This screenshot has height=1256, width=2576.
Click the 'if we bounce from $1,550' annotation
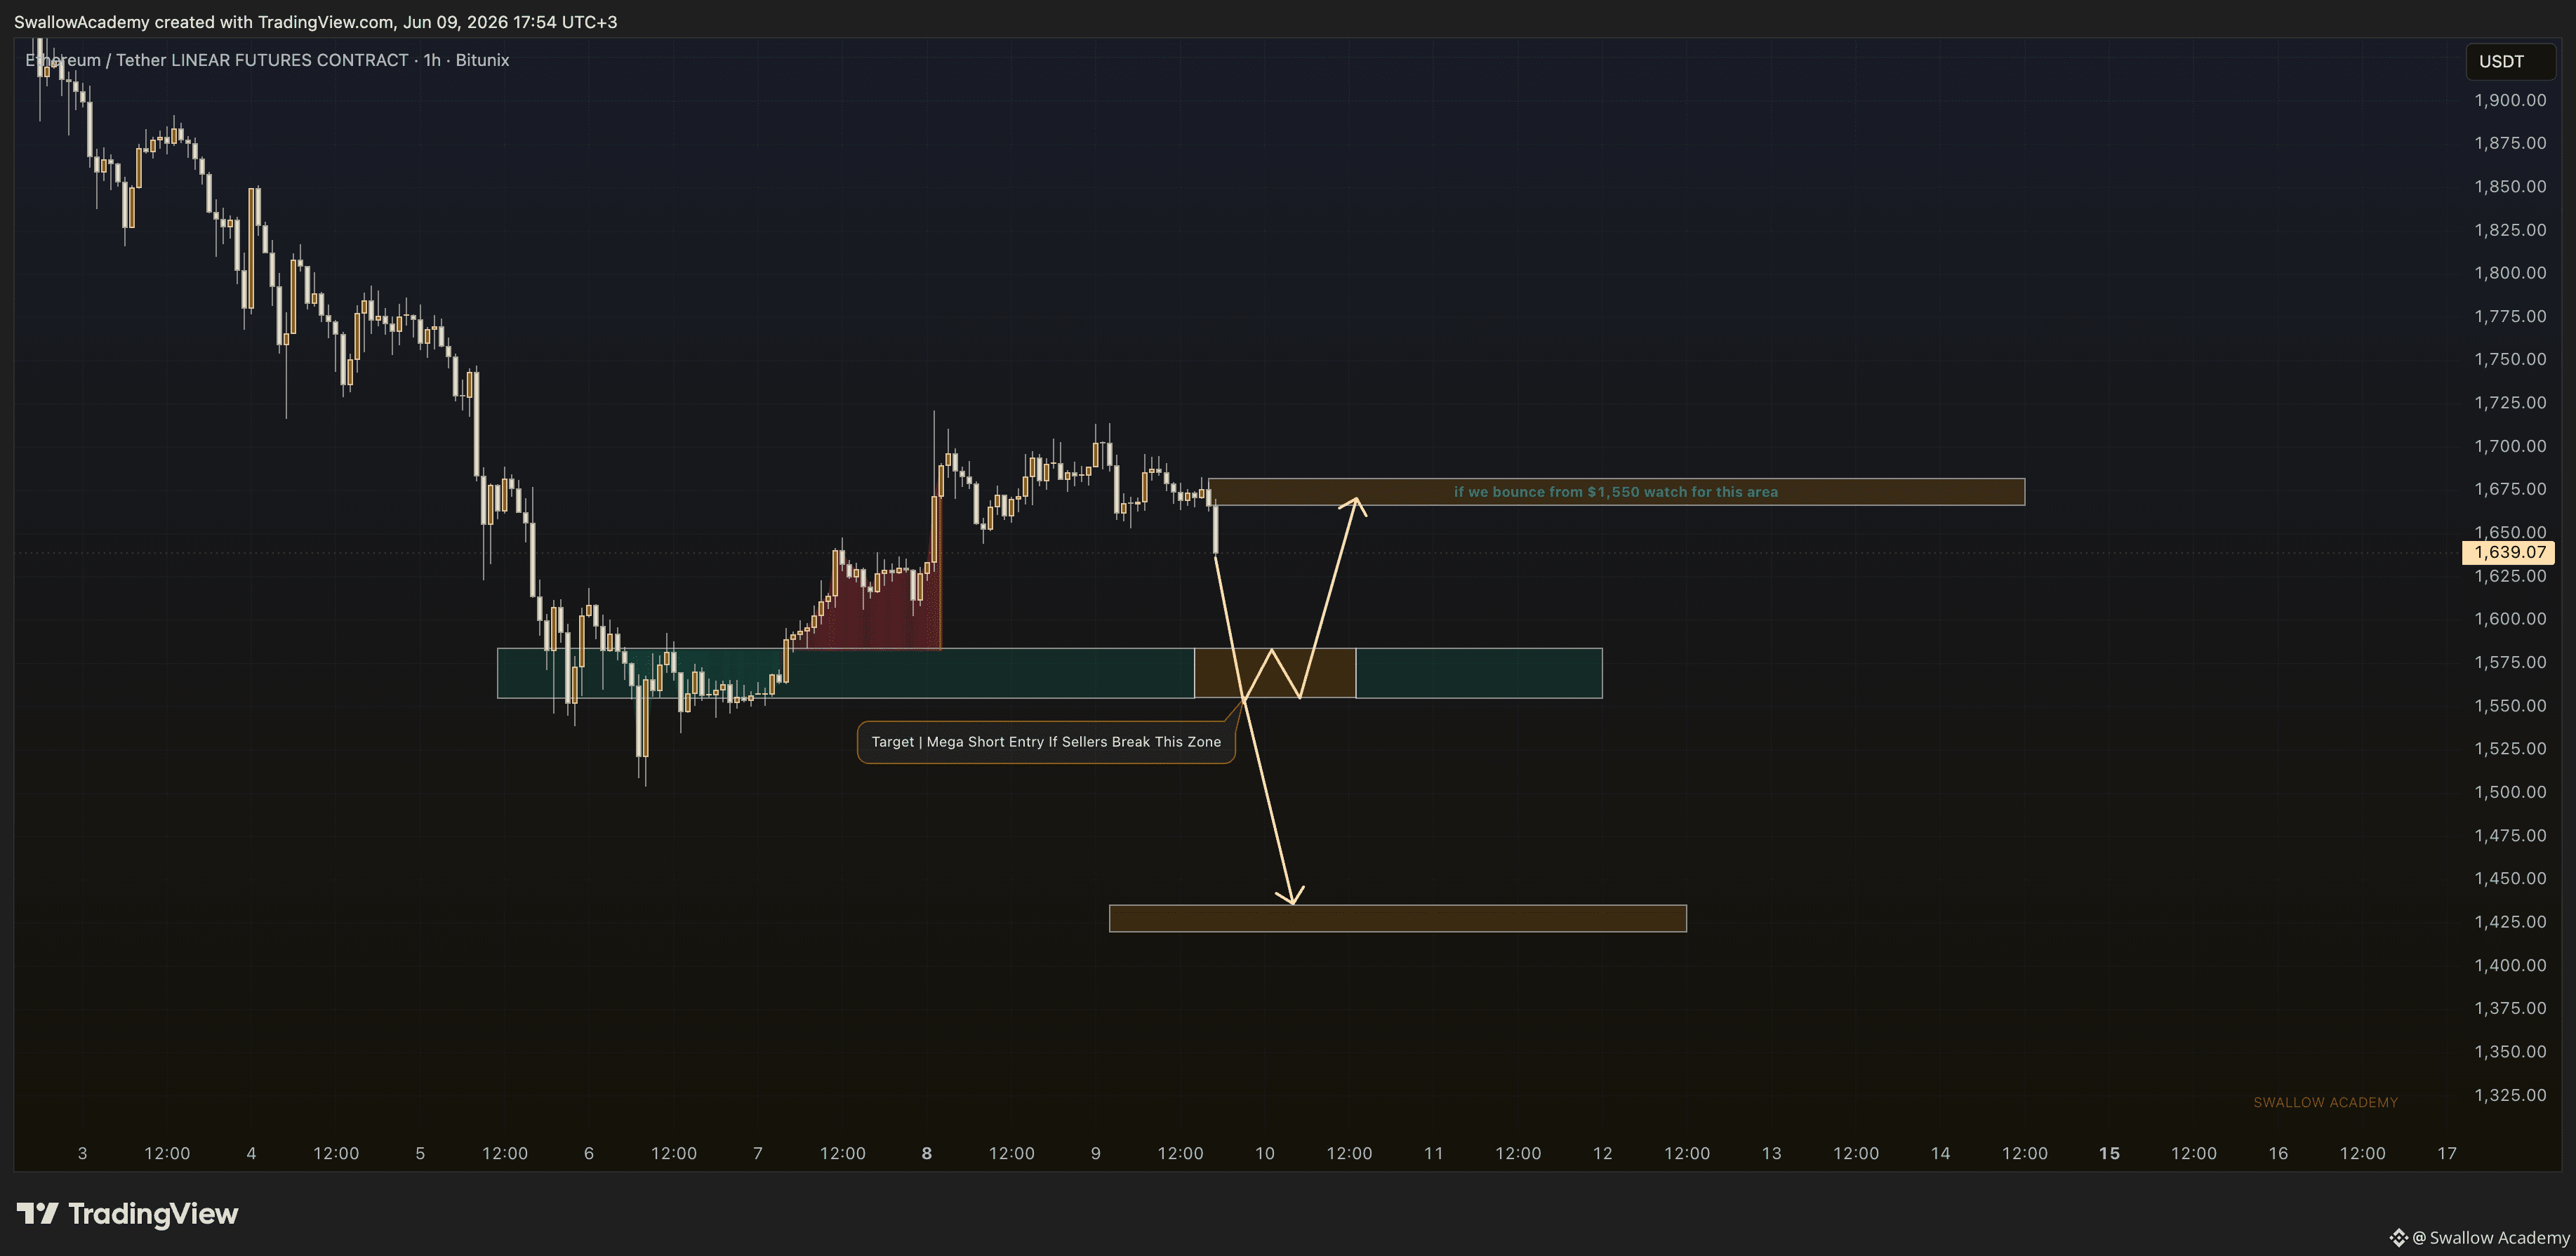click(x=1616, y=492)
